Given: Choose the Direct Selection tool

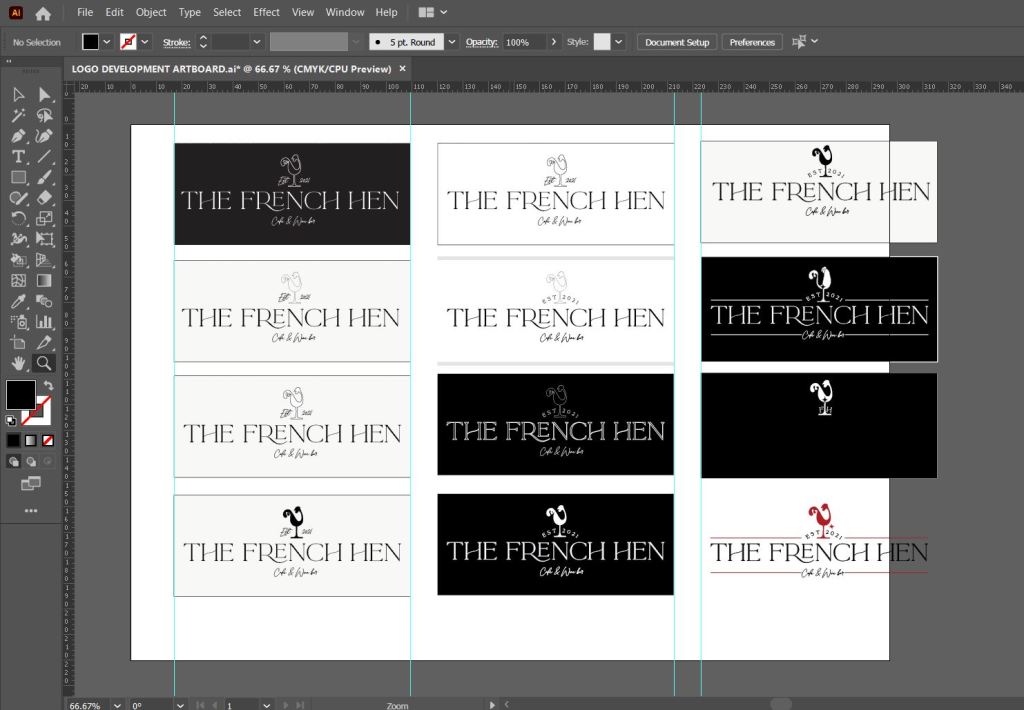Looking at the screenshot, I should 44,94.
